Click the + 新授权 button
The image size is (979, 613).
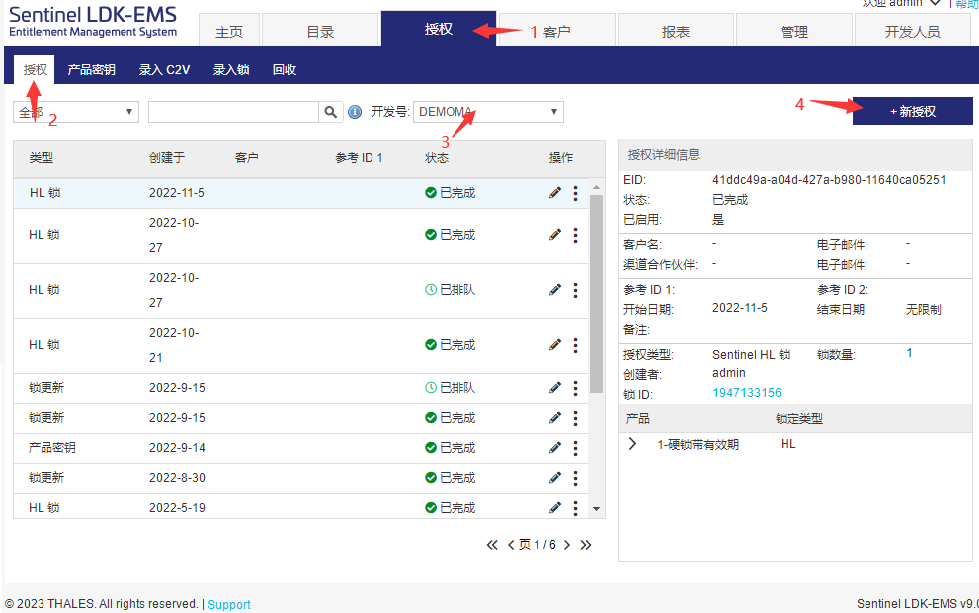point(912,111)
